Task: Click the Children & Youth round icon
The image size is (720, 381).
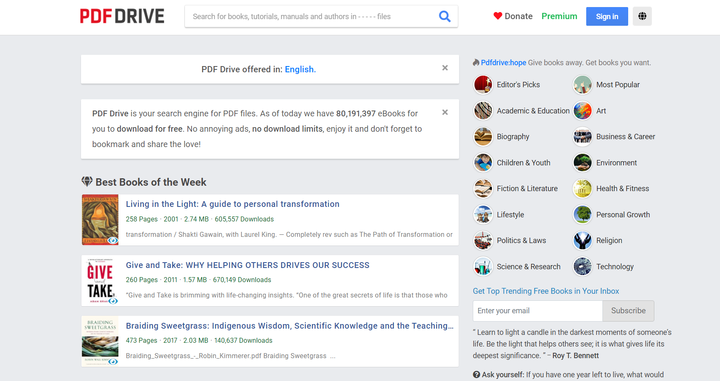Action: click(x=483, y=162)
